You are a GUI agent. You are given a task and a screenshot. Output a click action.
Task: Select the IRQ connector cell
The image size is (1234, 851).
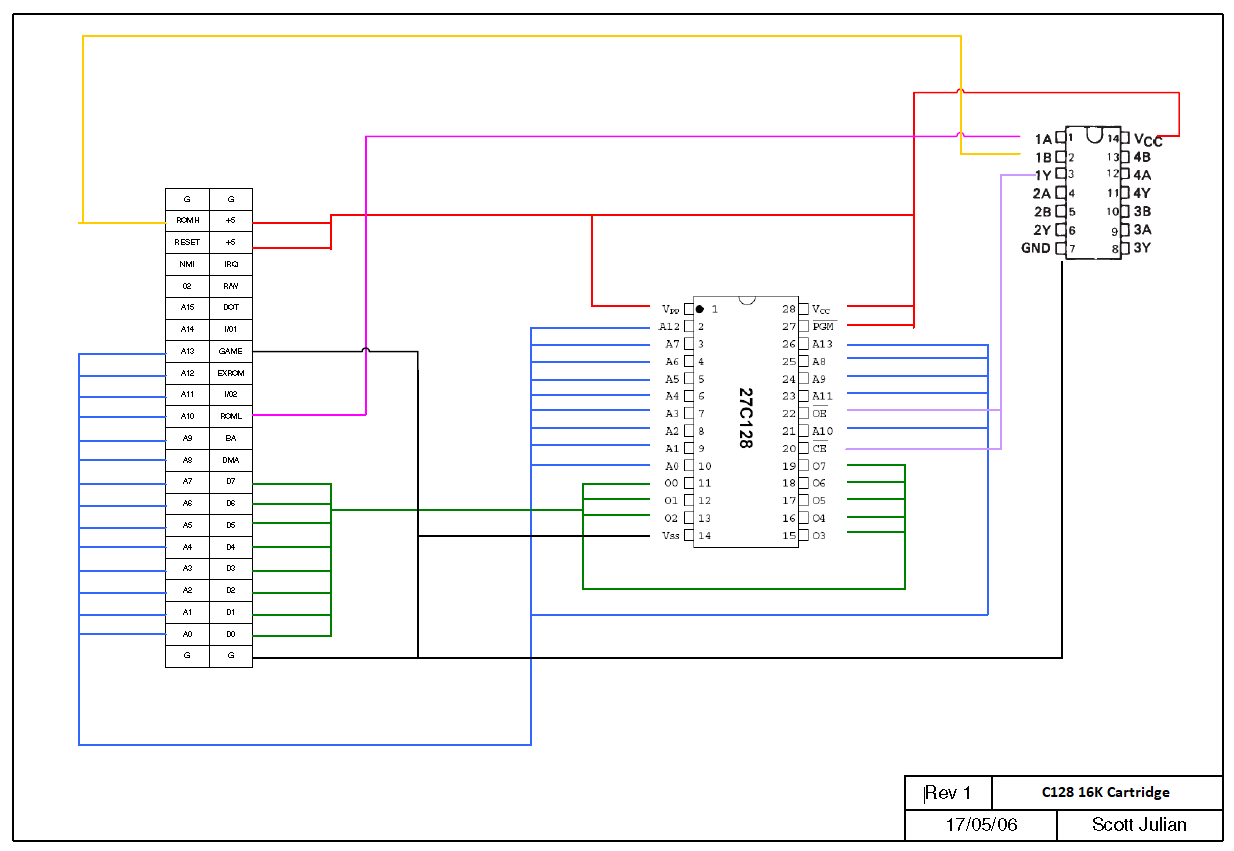pos(231,265)
